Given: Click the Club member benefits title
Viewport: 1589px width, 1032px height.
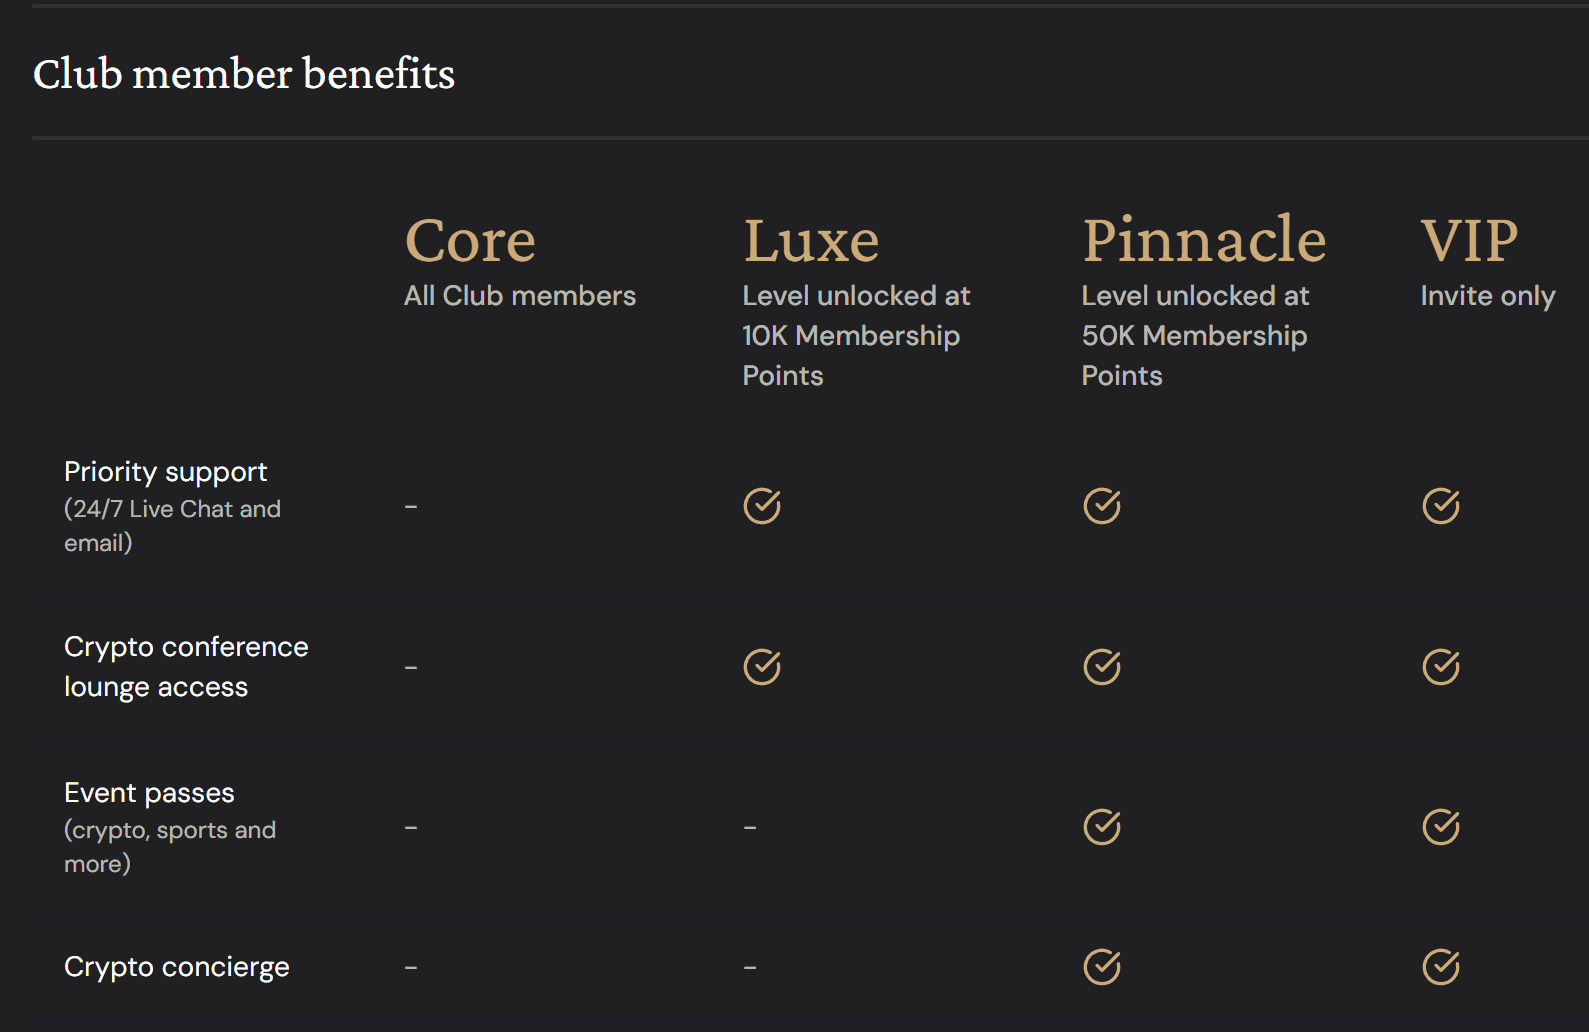Looking at the screenshot, I should (x=244, y=74).
